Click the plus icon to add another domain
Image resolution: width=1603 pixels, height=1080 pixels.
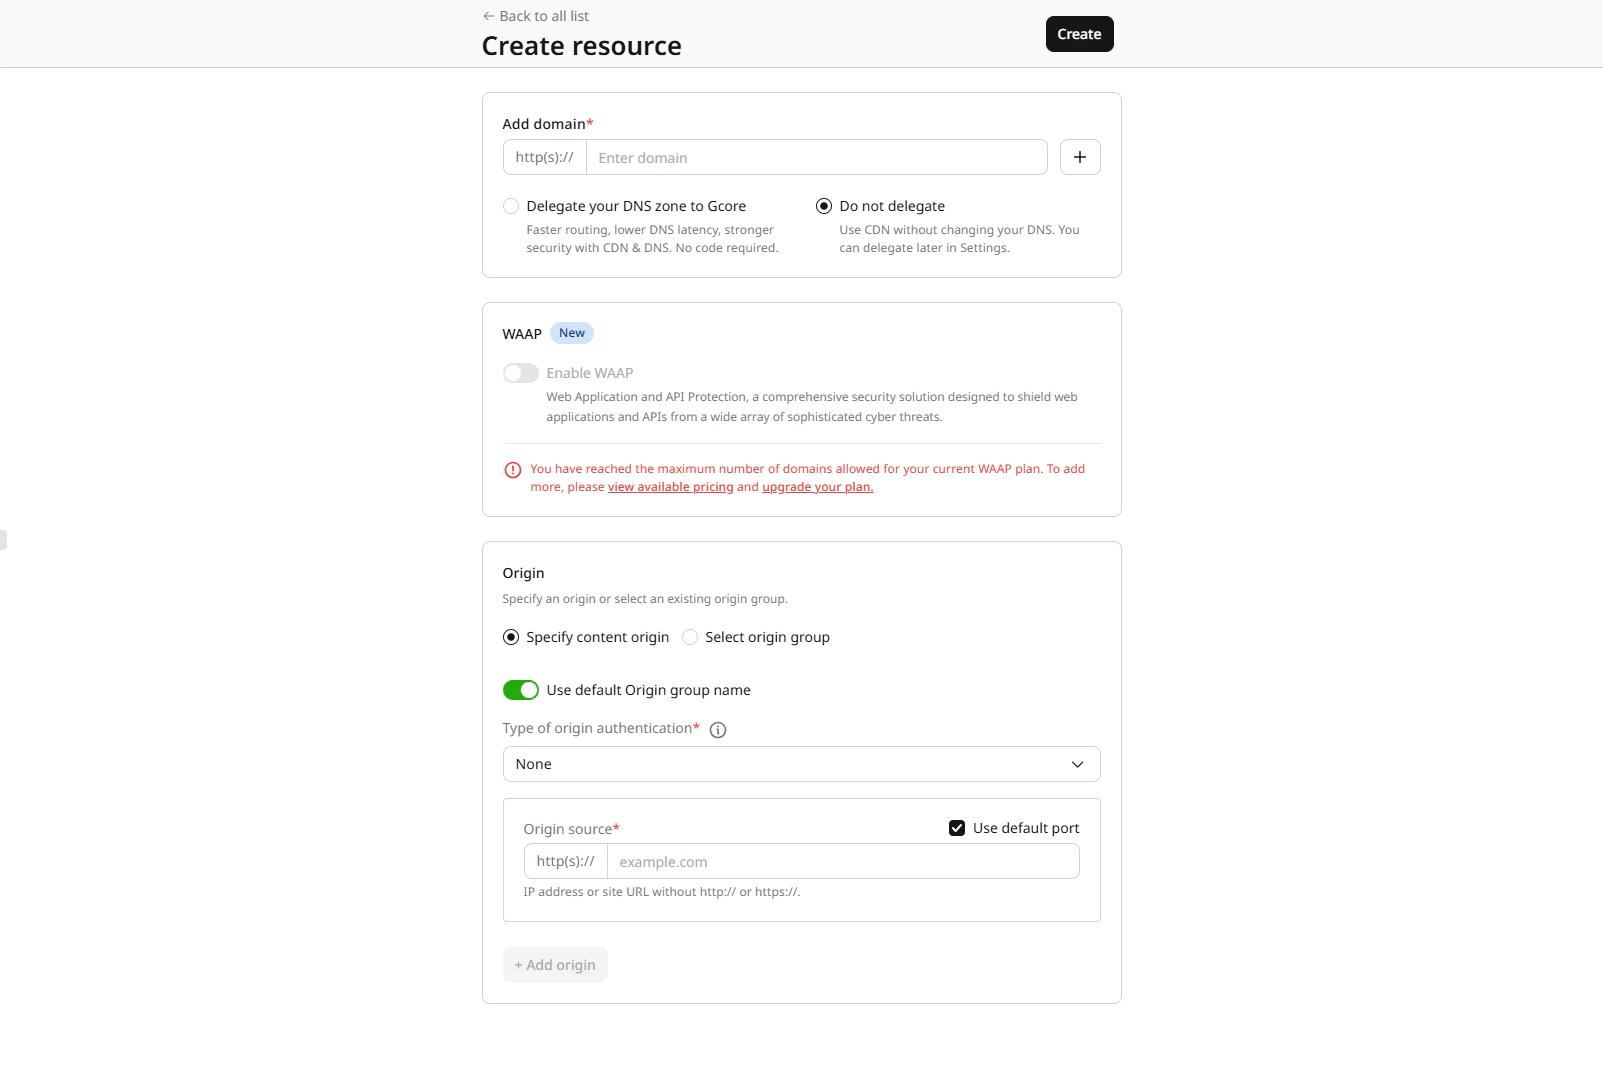tap(1080, 157)
